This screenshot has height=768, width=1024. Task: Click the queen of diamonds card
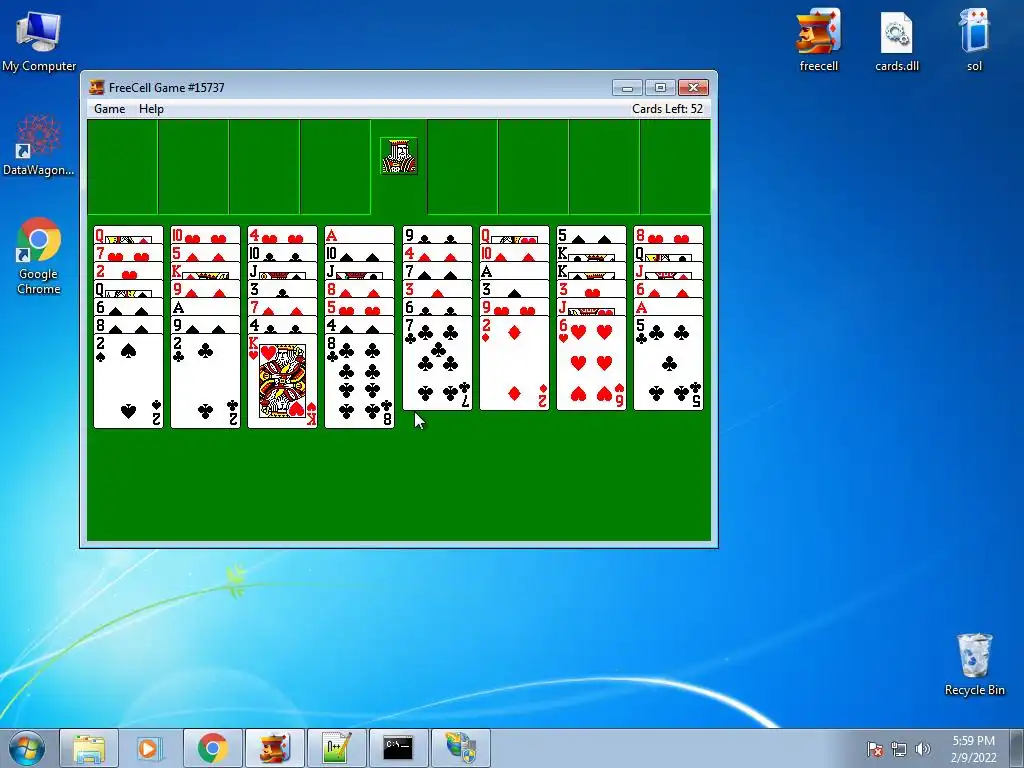click(128, 235)
